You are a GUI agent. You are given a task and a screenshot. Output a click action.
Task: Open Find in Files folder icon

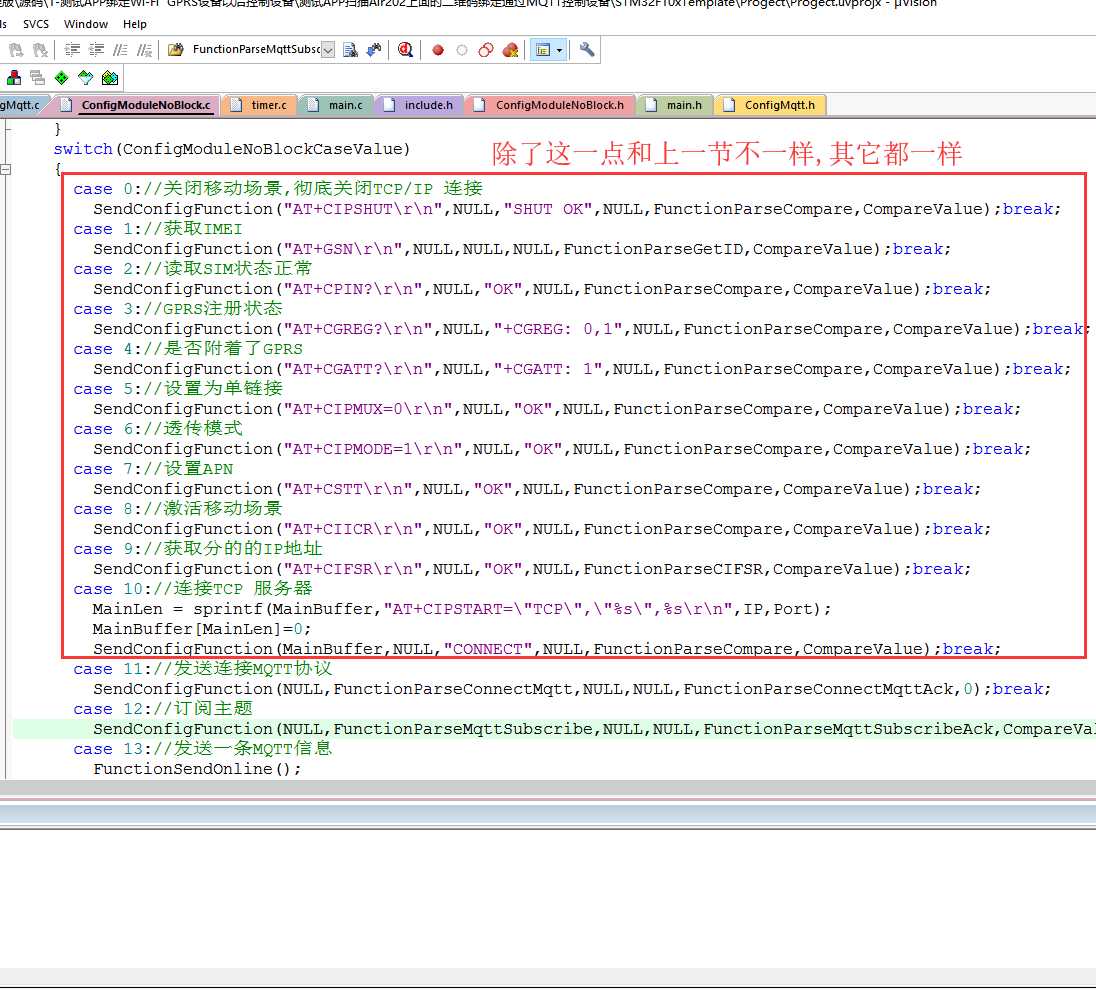coord(175,50)
